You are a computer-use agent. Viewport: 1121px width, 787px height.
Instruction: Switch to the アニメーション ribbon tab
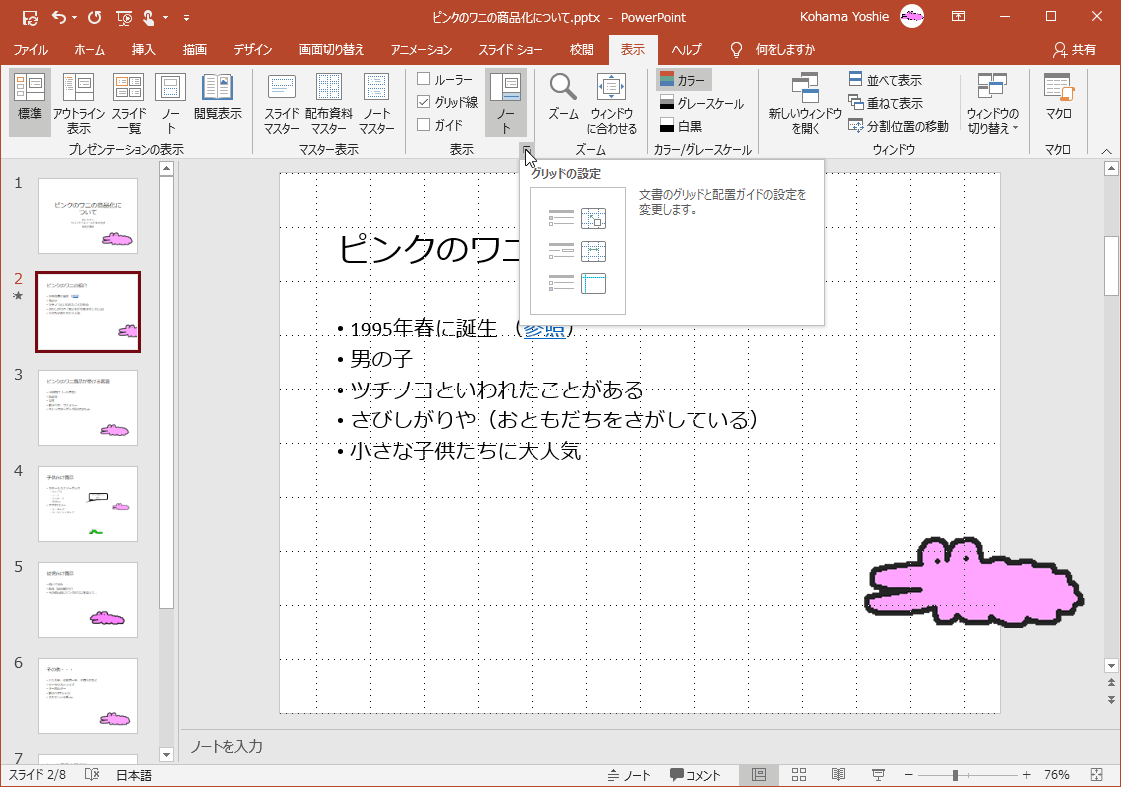(421, 49)
